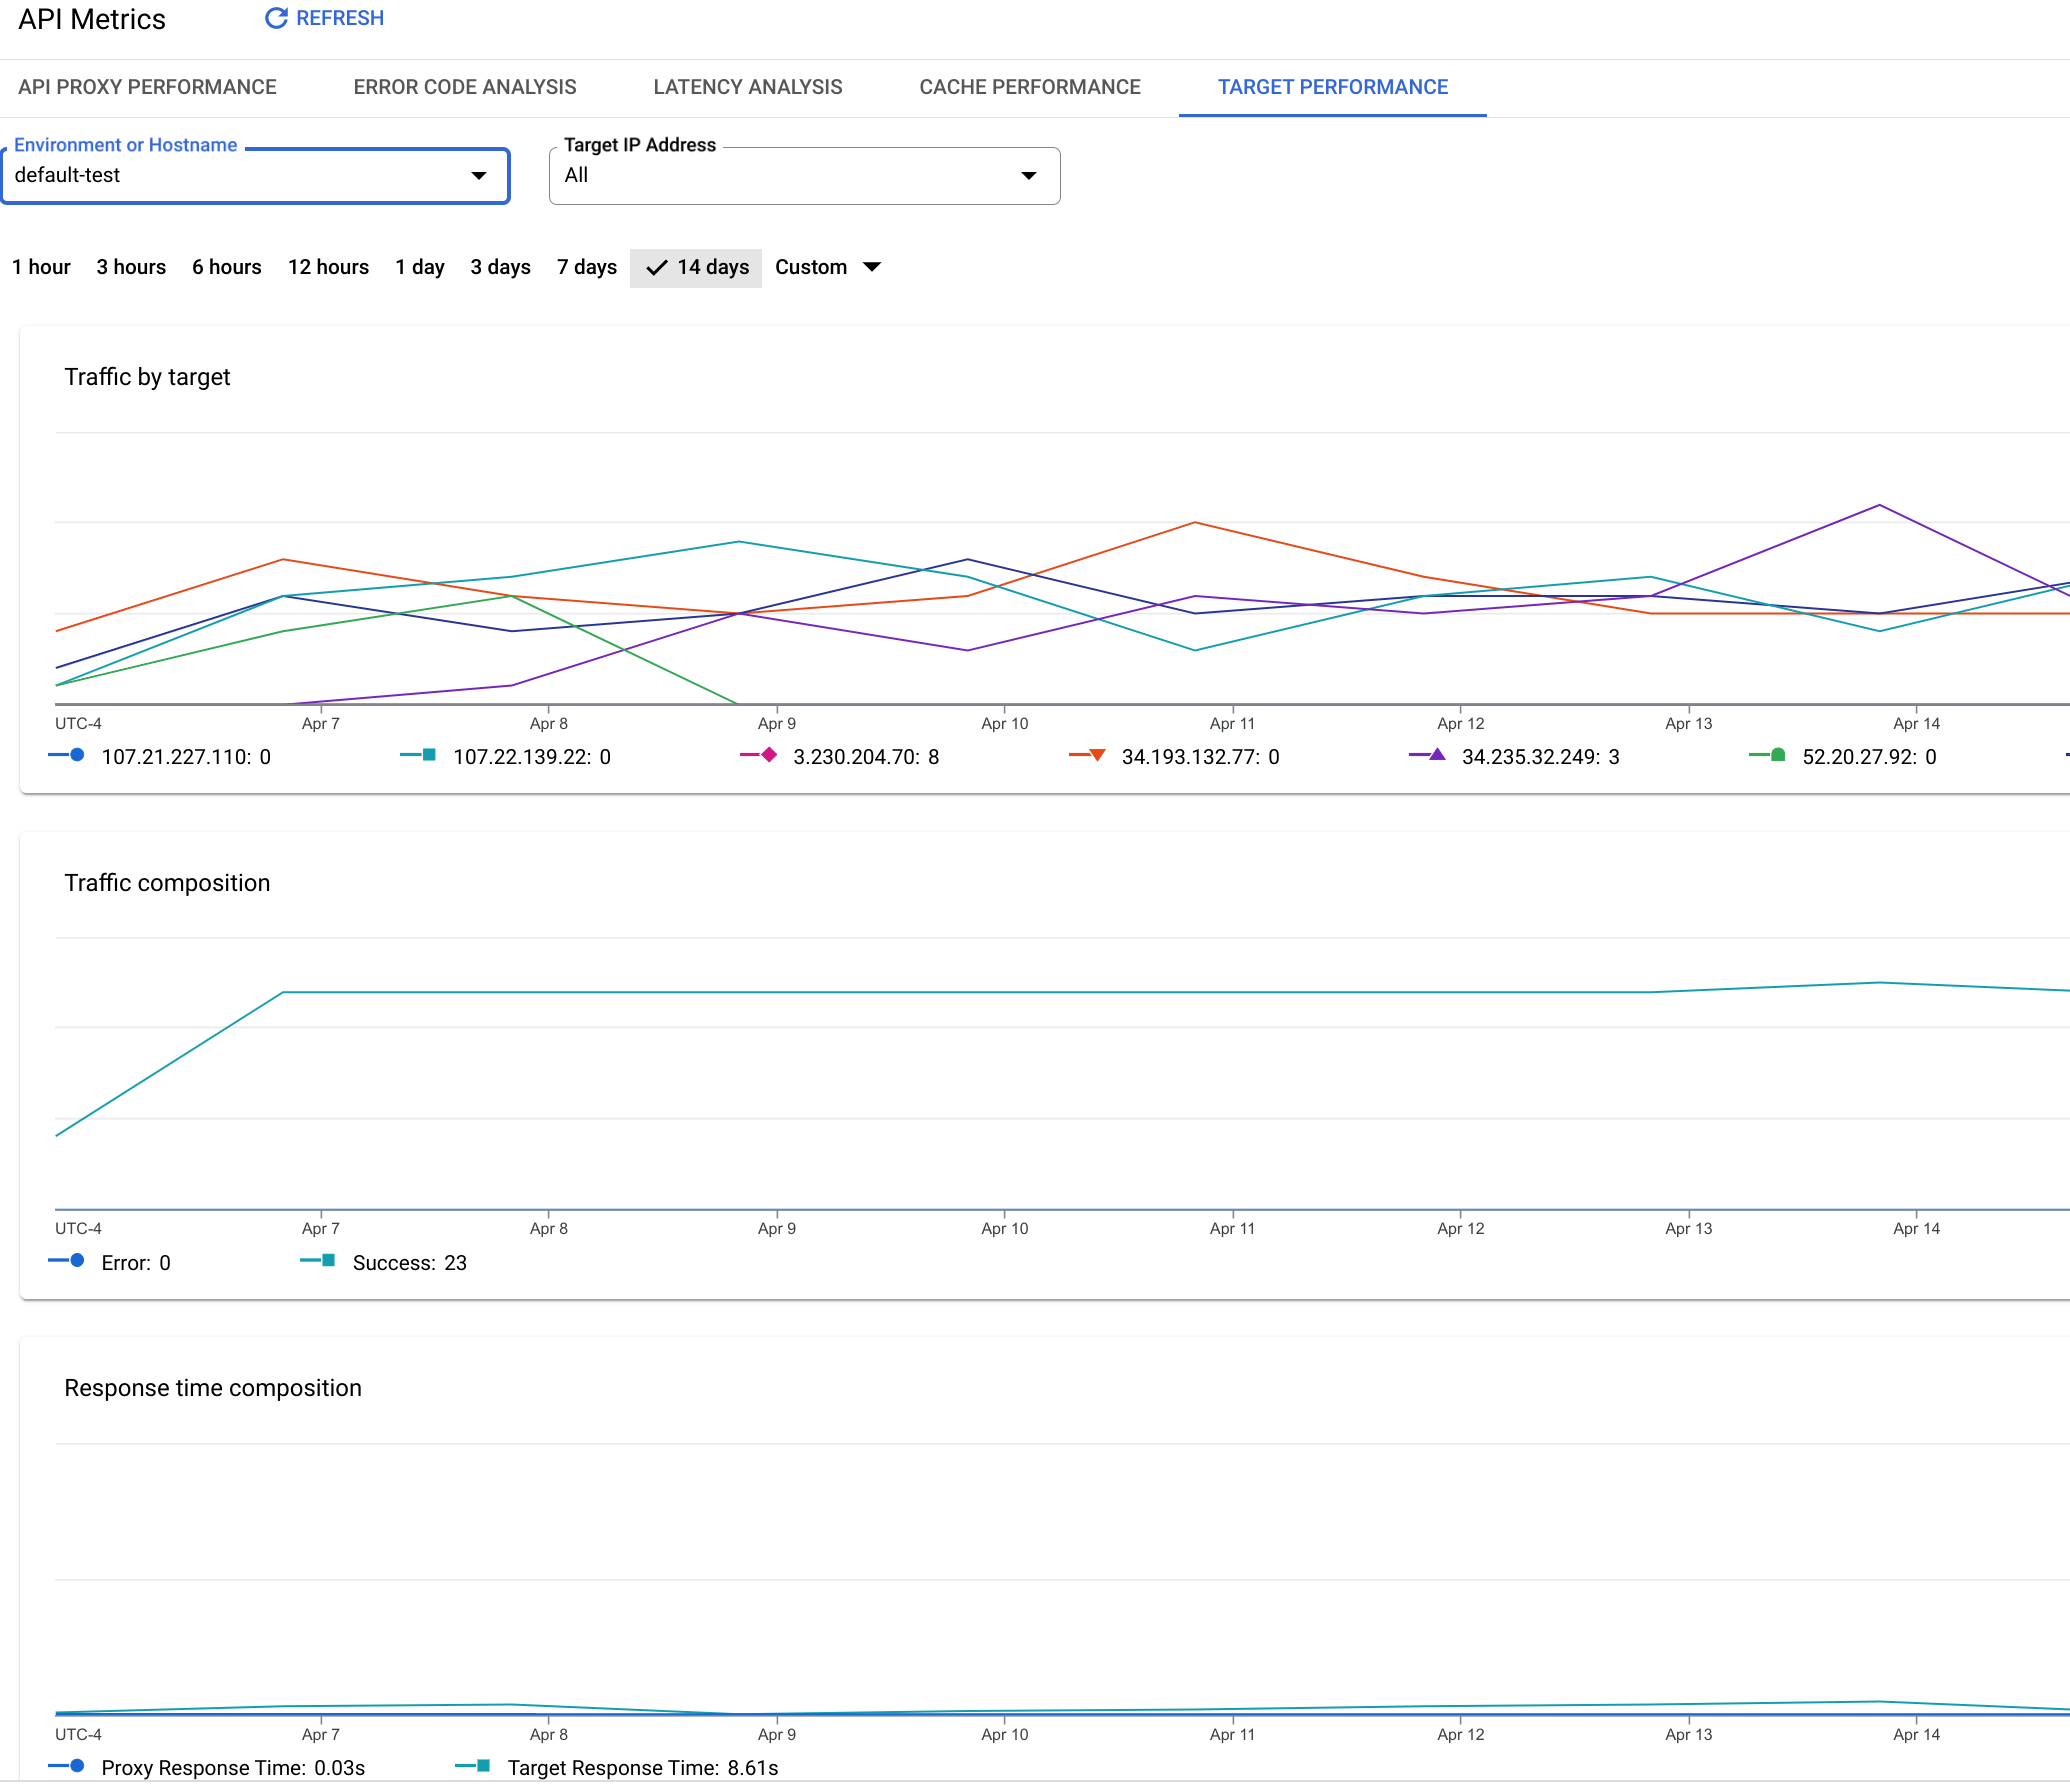The width and height of the screenshot is (2070, 1790).
Task: Open the Environment or Hostname dropdown
Action: (x=475, y=174)
